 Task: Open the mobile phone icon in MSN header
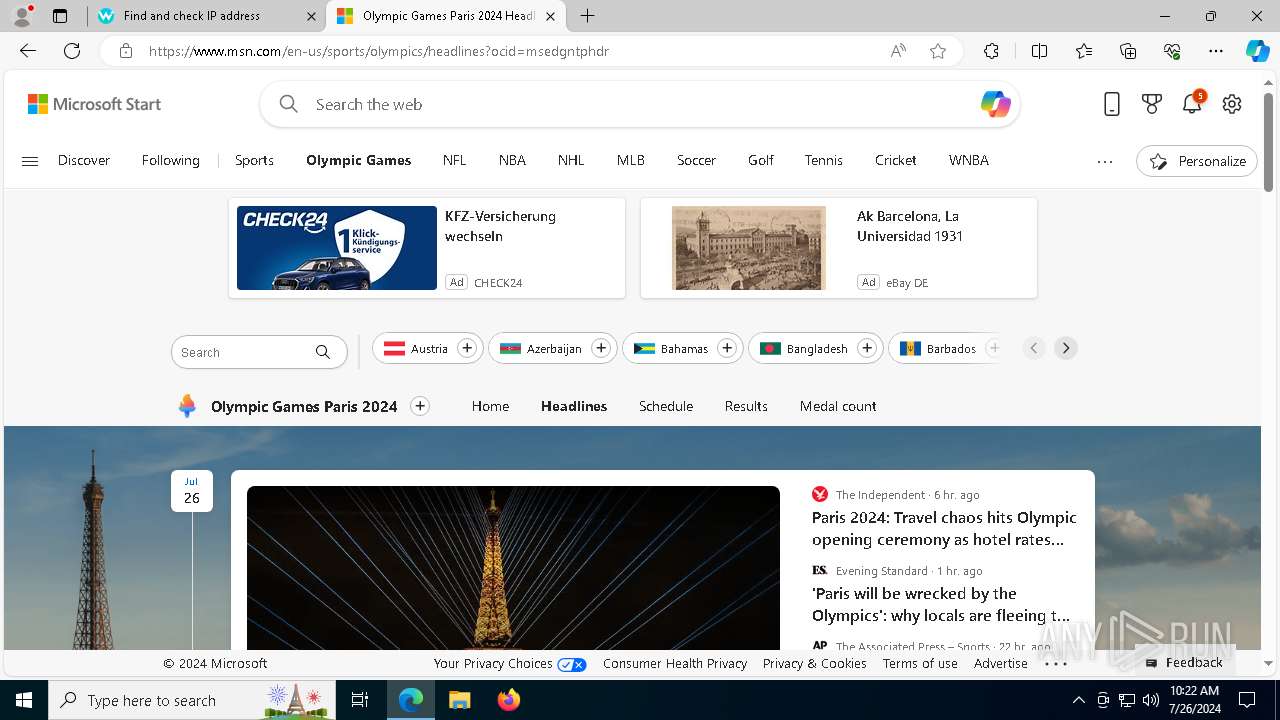[x=1112, y=104]
